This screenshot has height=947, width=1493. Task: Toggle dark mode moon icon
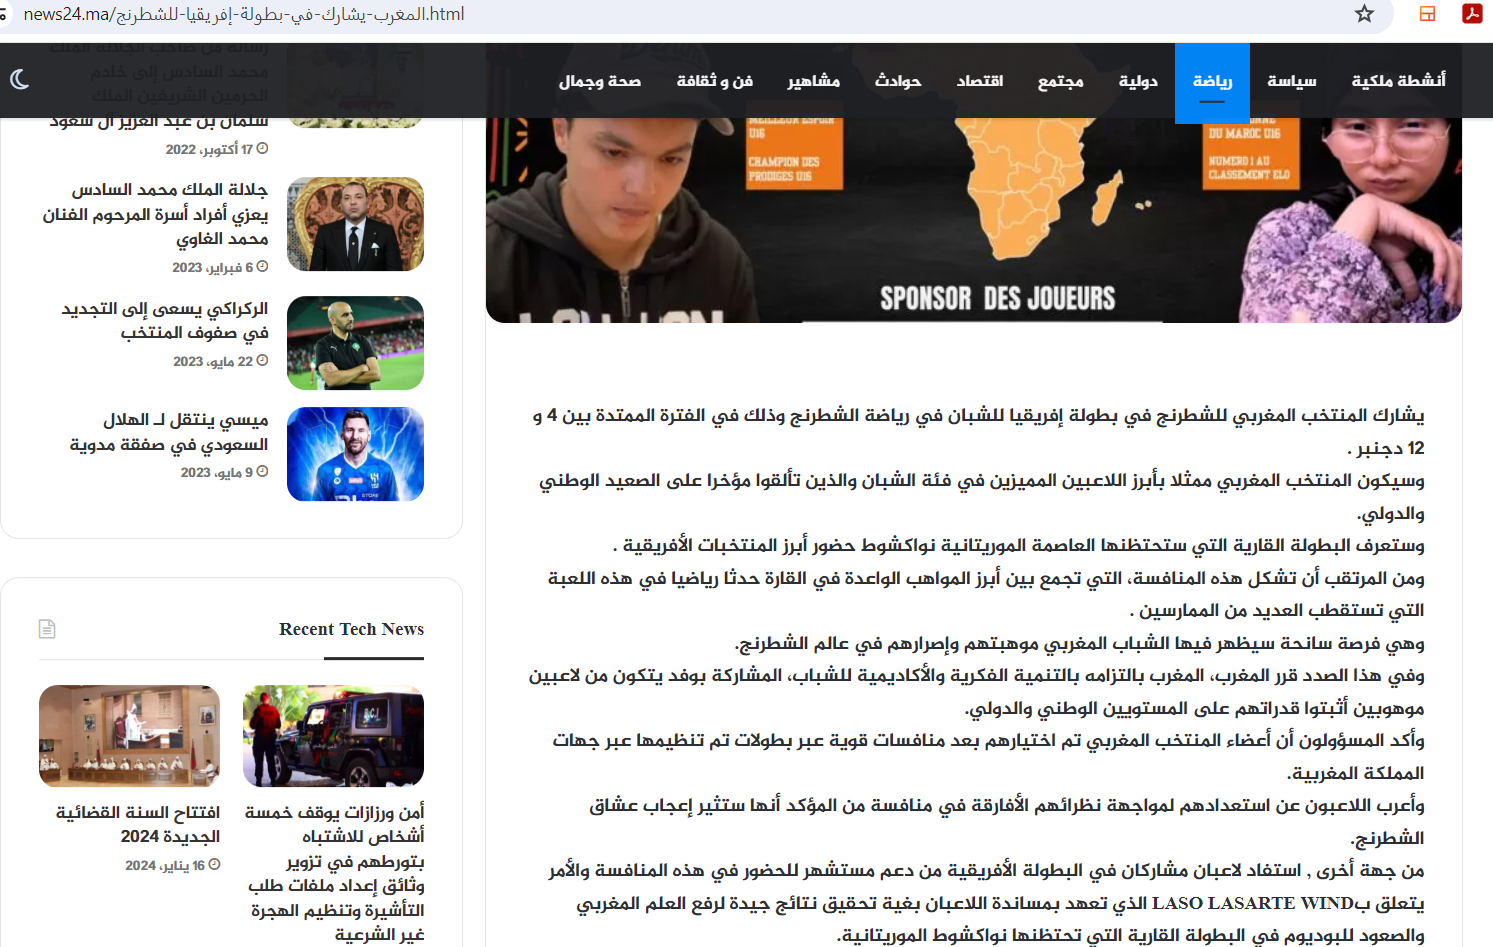point(19,79)
